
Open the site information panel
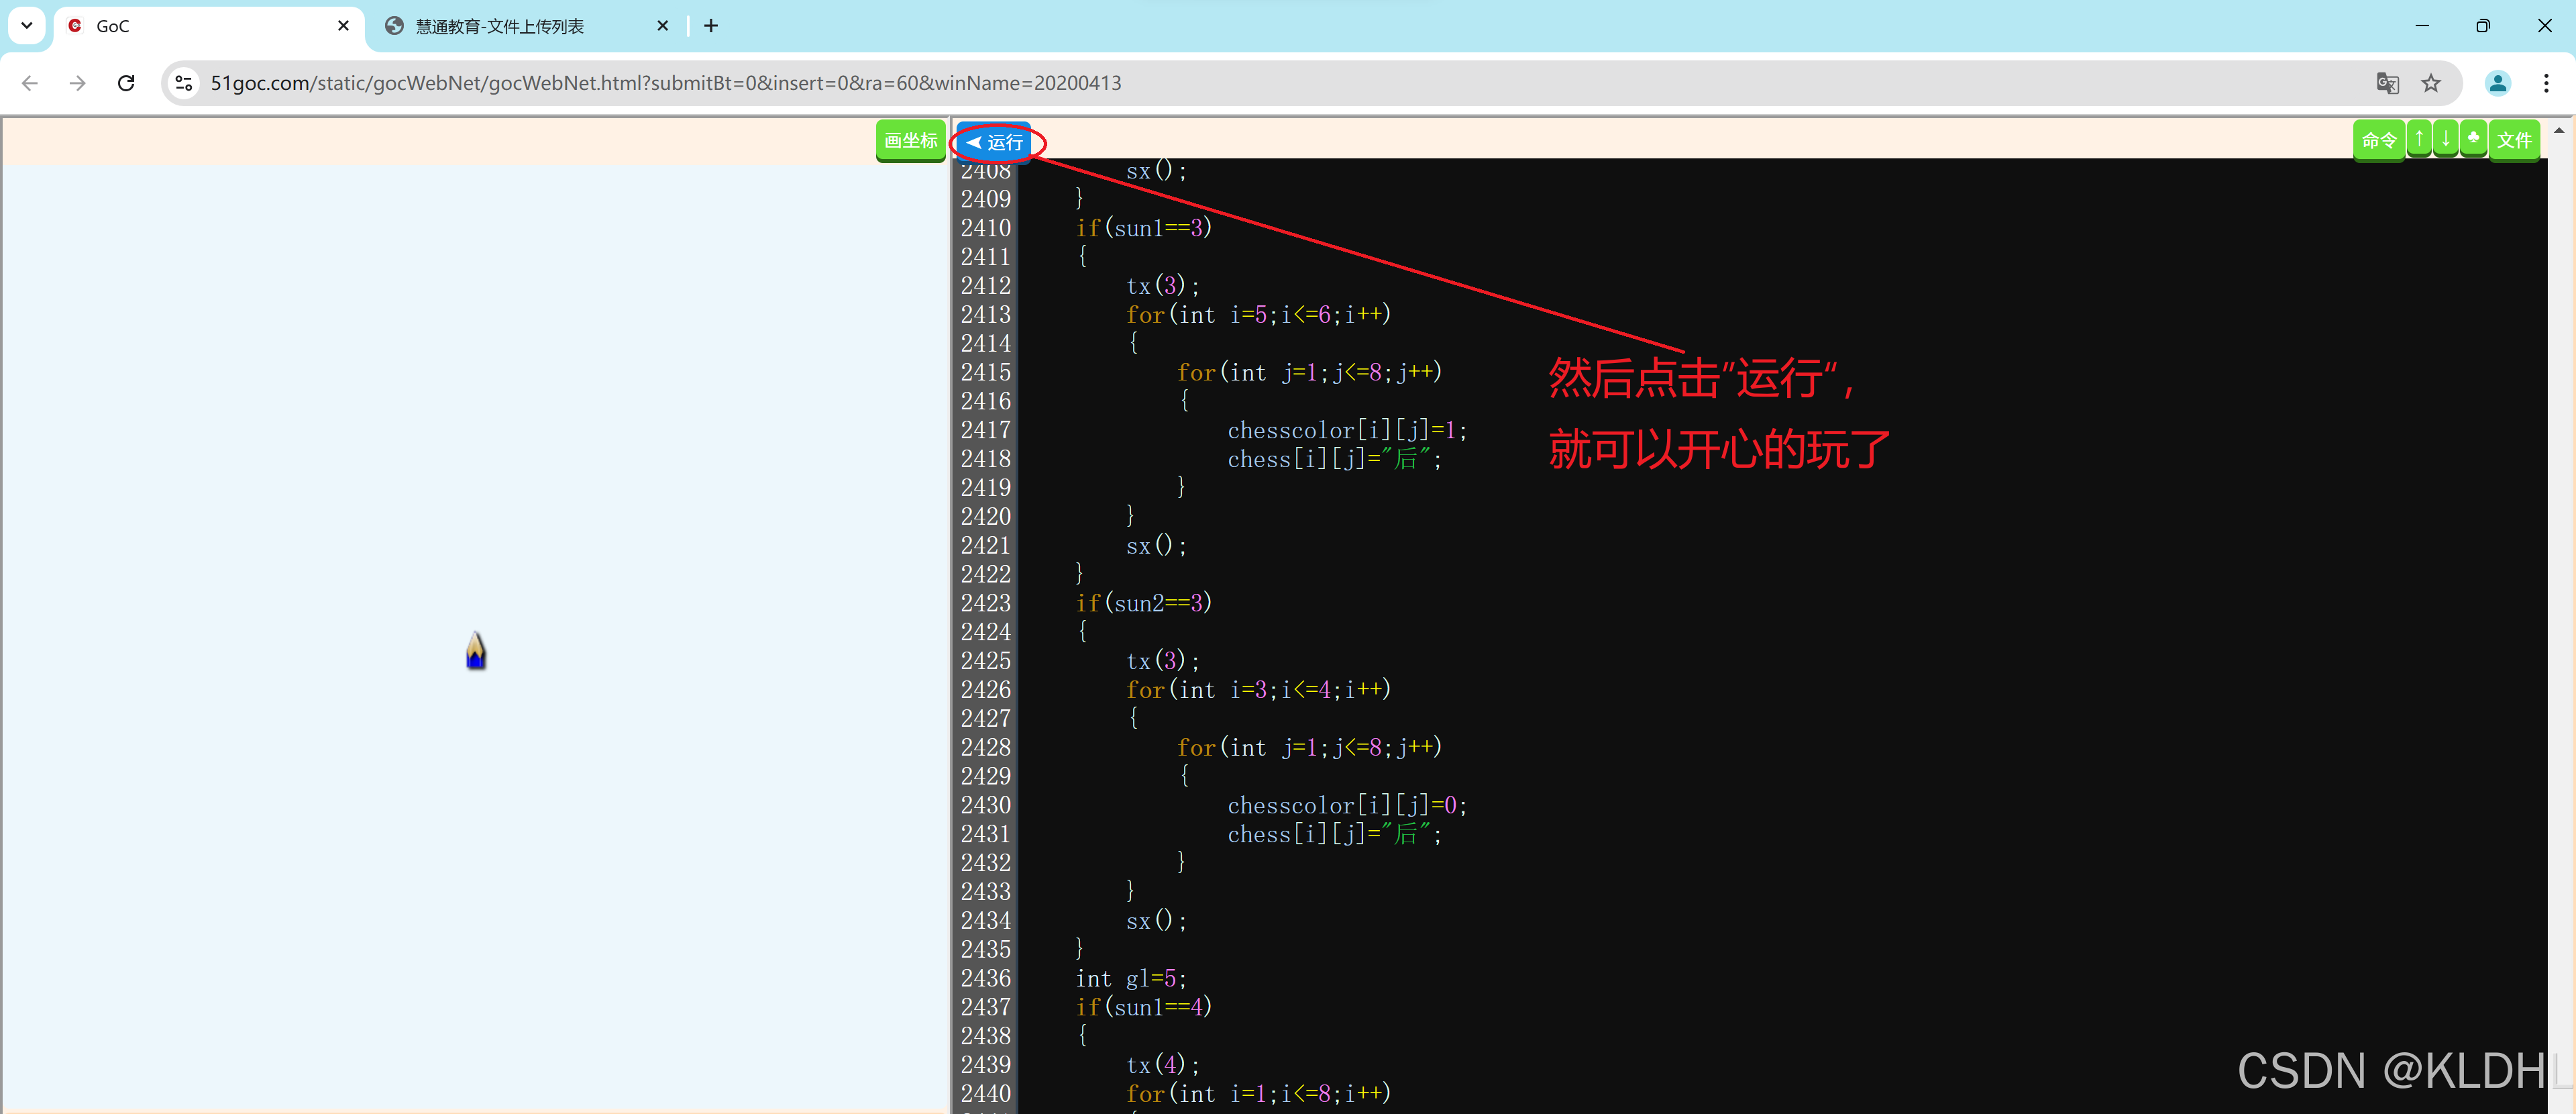tap(183, 83)
